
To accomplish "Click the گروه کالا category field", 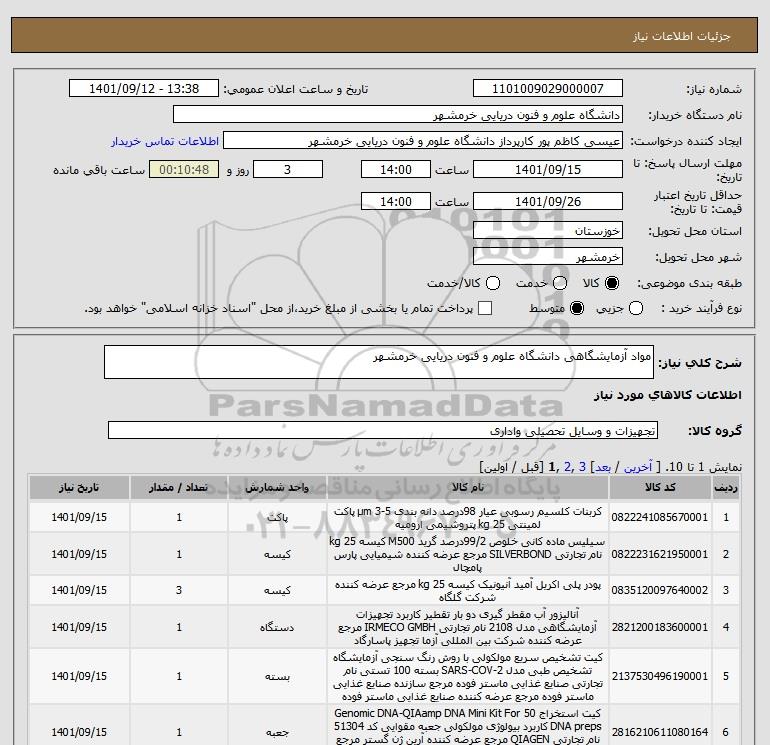I will (383, 430).
